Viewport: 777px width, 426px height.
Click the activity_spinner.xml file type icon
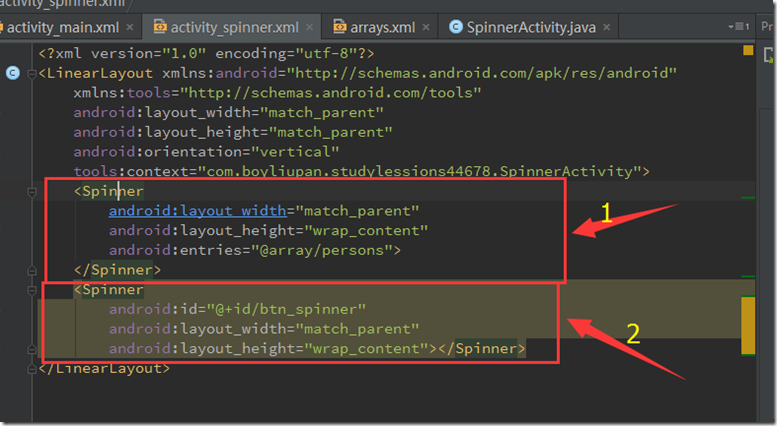(159, 27)
